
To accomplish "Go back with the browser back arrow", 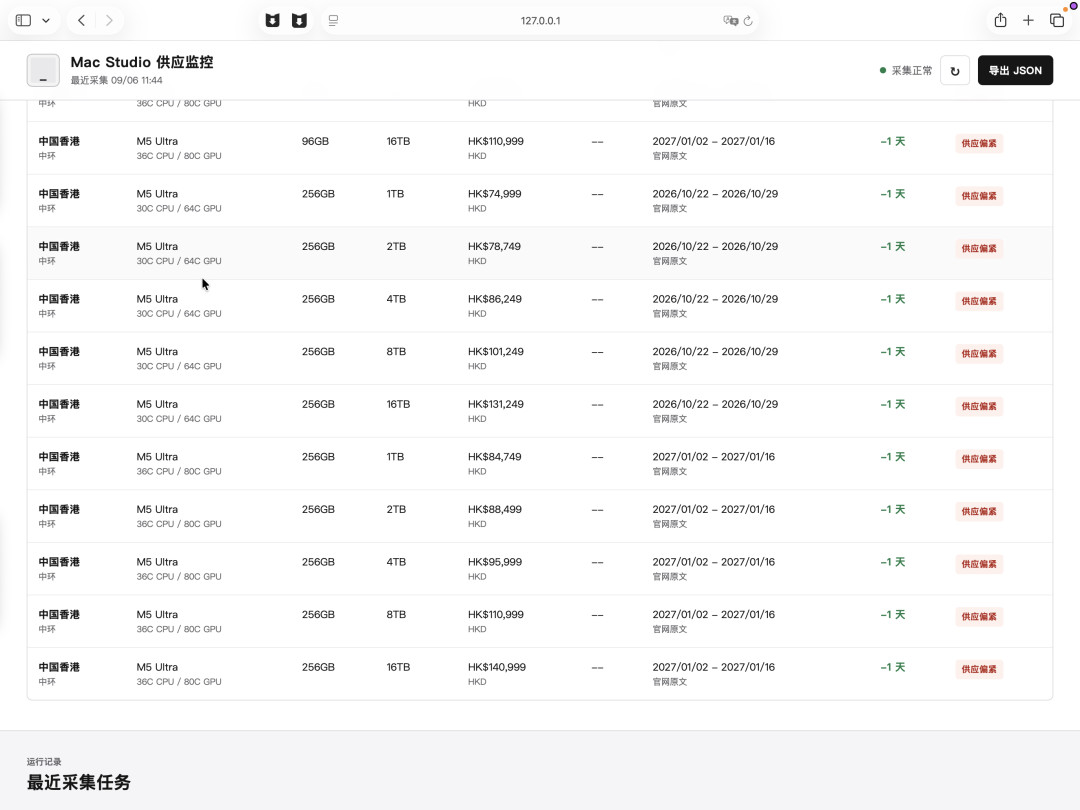I will 81,21.
